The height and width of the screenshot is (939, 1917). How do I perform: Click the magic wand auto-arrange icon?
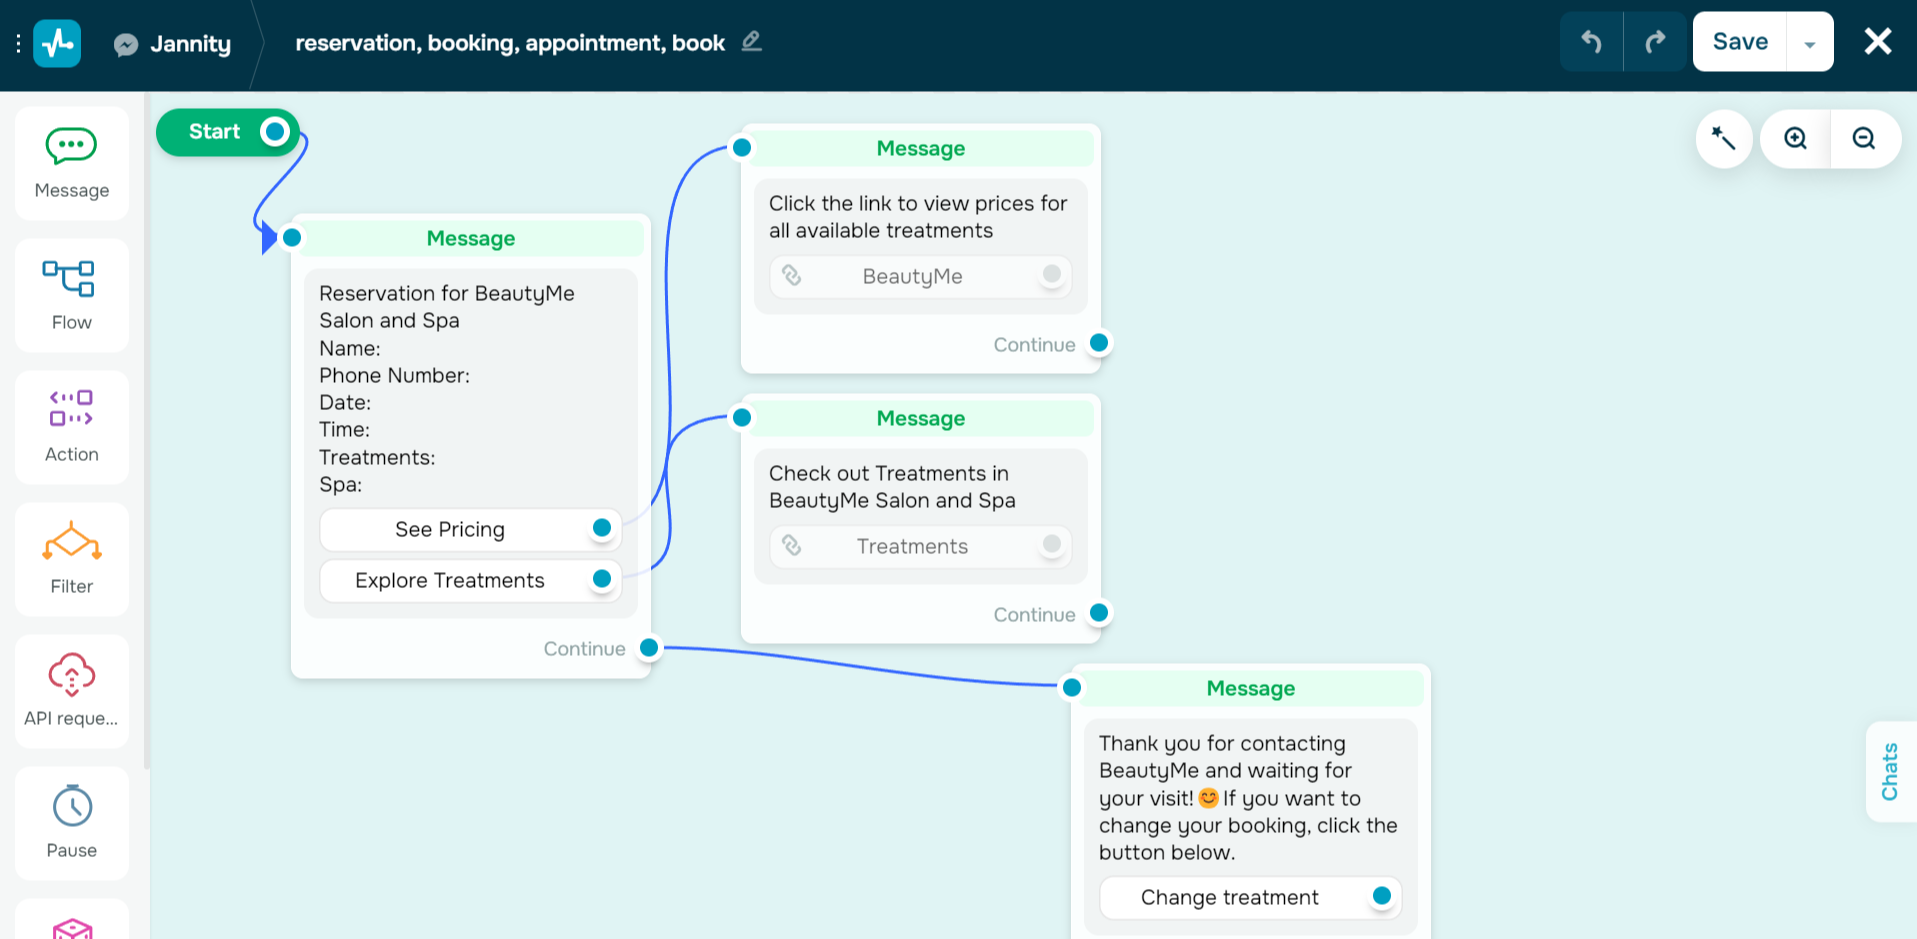1723,138
